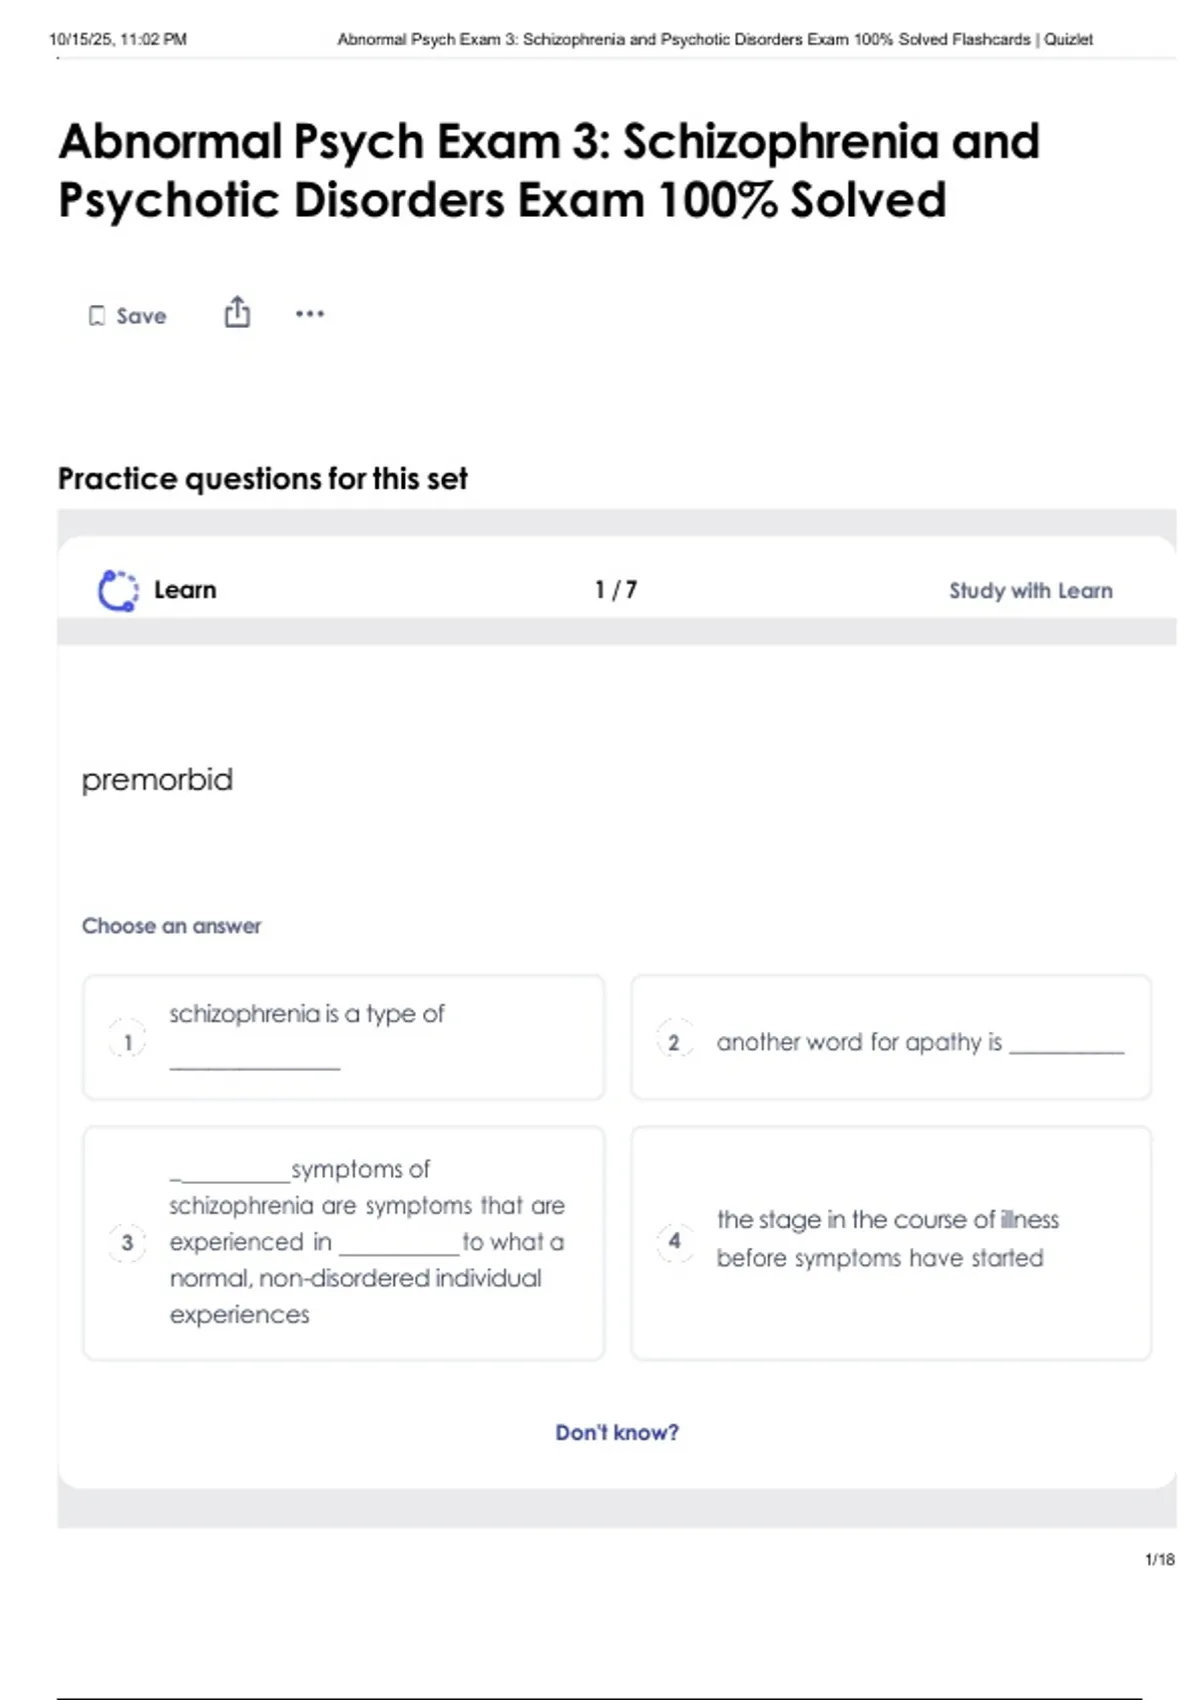This screenshot has width=1200, height=1700.
Task: Click the Abnormal Psych Exam 3 title
Action: [549, 170]
